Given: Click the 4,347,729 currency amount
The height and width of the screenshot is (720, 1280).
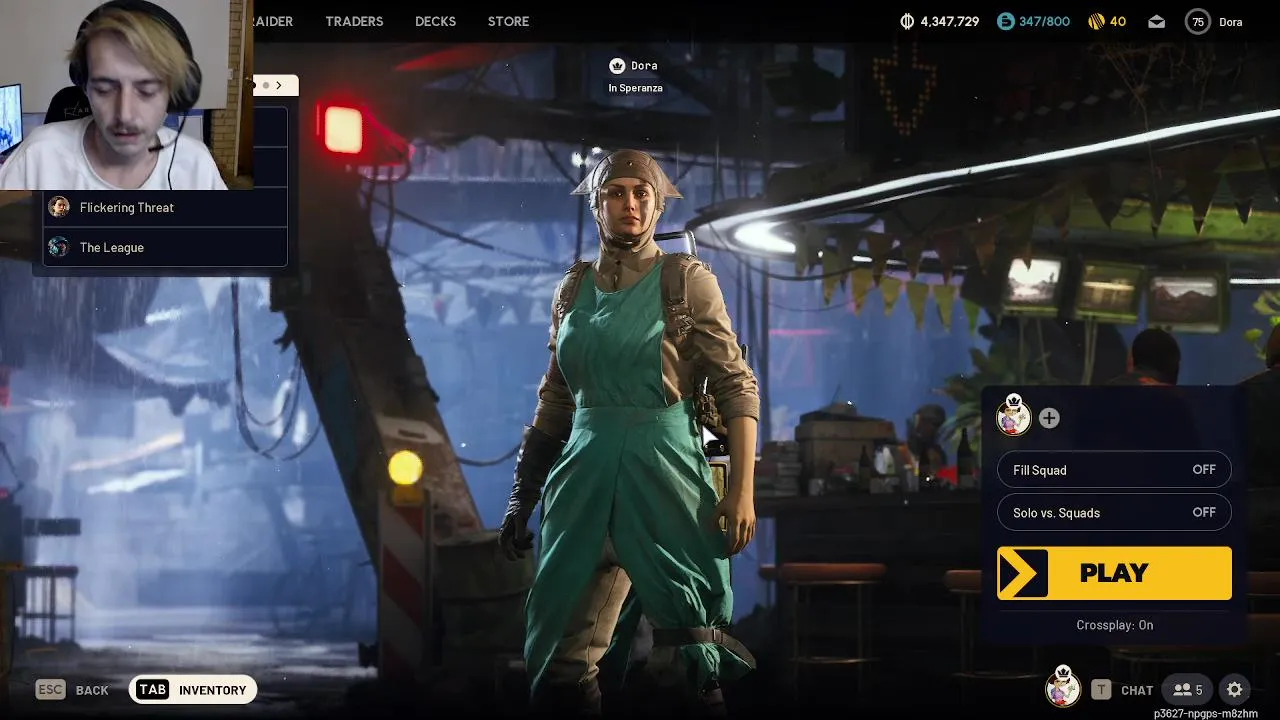Looking at the screenshot, I should 950,21.
